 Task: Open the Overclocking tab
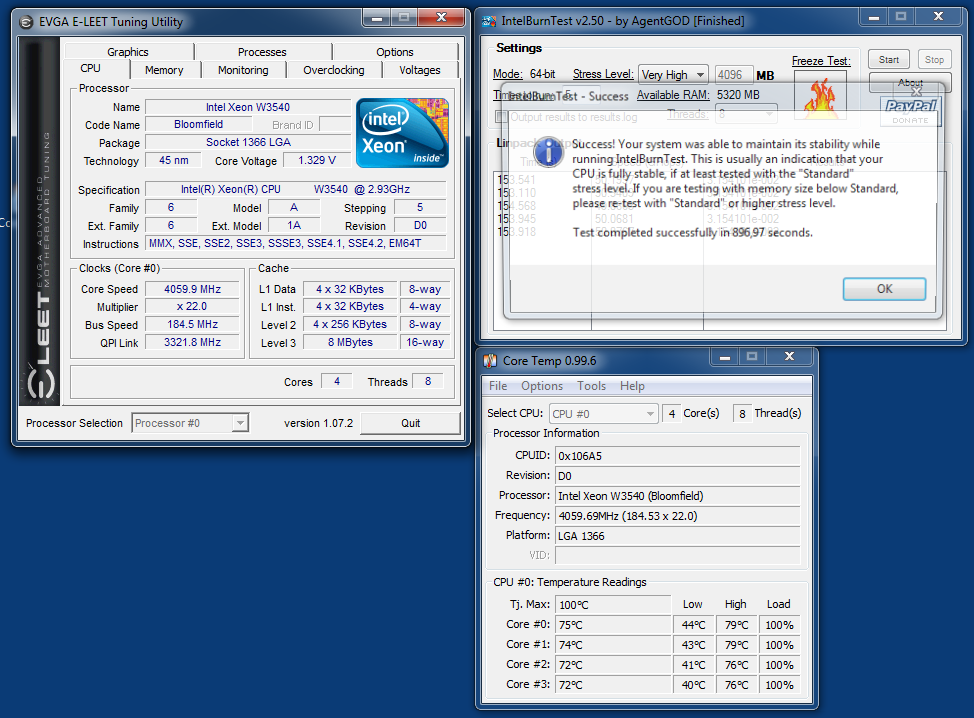click(334, 70)
